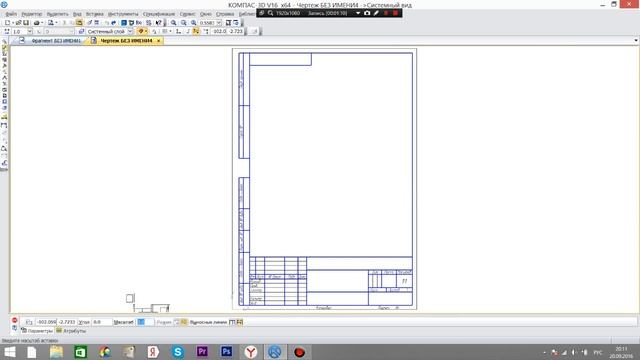Click the Zoom in magnifier icon
The image size is (640, 360).
coord(174,23)
